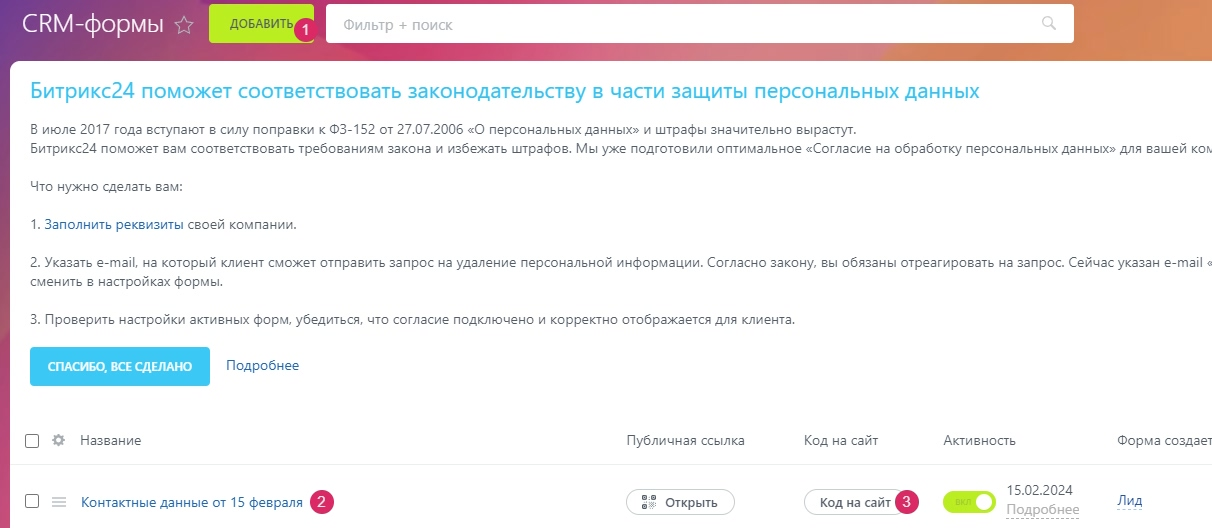Viewport: 1212px width, 528px height.
Task: Add CRM-формы page to favorites star
Action: click(x=184, y=25)
